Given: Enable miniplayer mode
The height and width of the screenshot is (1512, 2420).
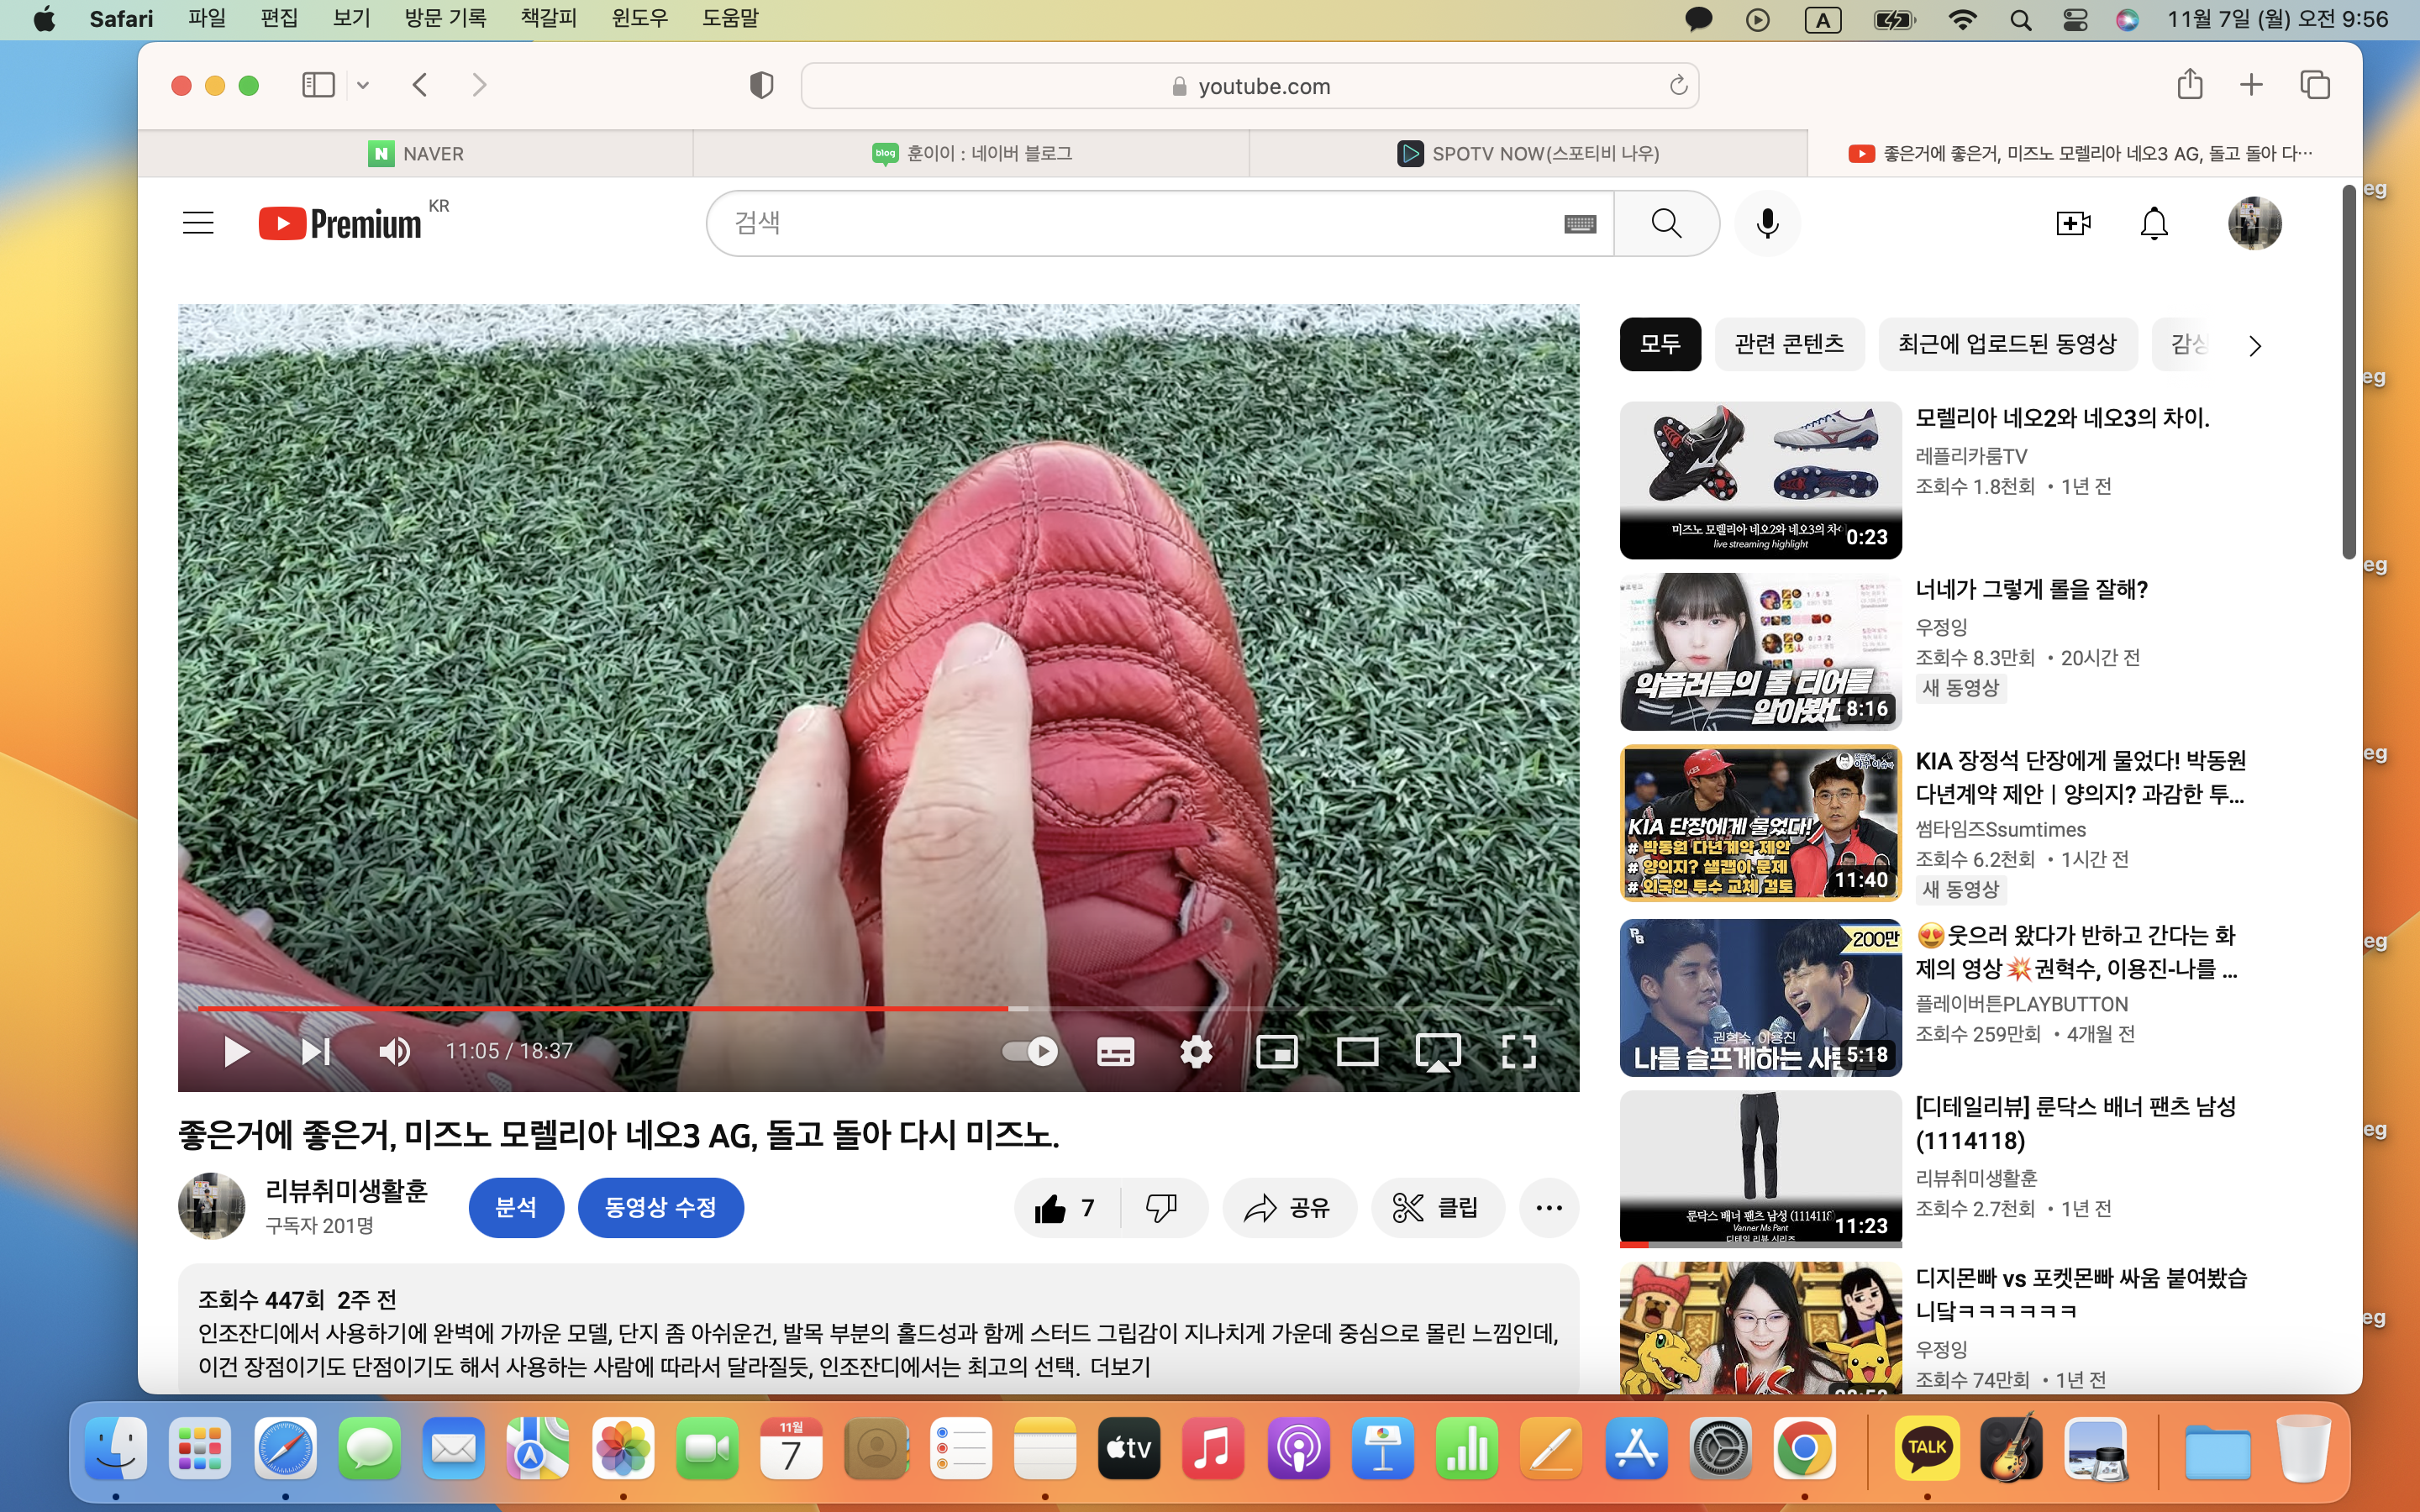Looking at the screenshot, I should (x=1277, y=1051).
